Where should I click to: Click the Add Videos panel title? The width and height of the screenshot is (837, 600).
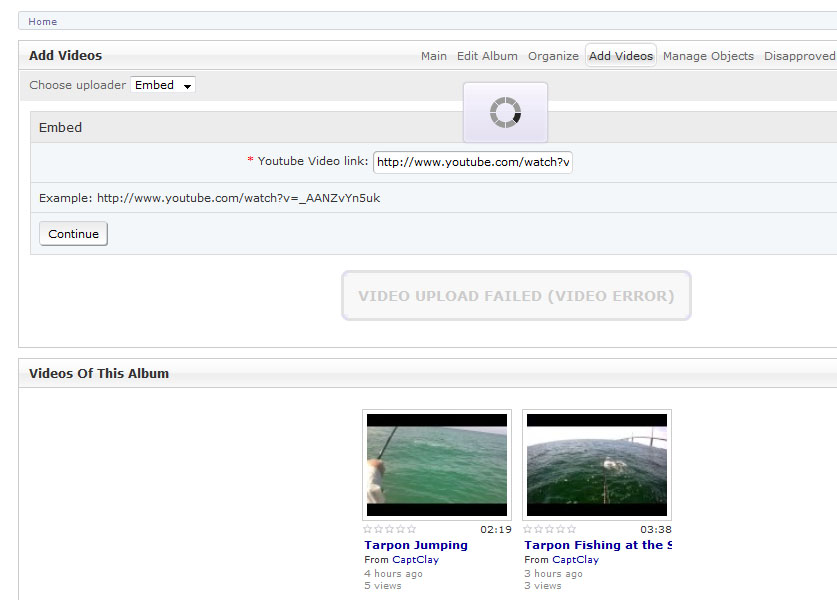65,56
